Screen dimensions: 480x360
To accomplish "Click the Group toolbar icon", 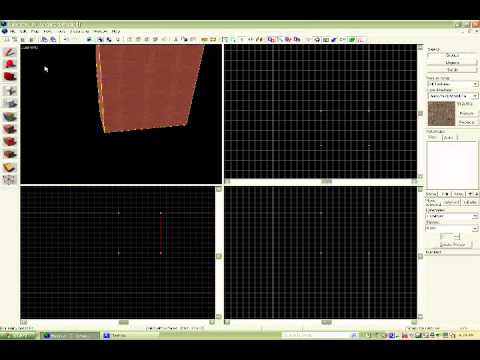I will pyautogui.click(x=100, y=39).
